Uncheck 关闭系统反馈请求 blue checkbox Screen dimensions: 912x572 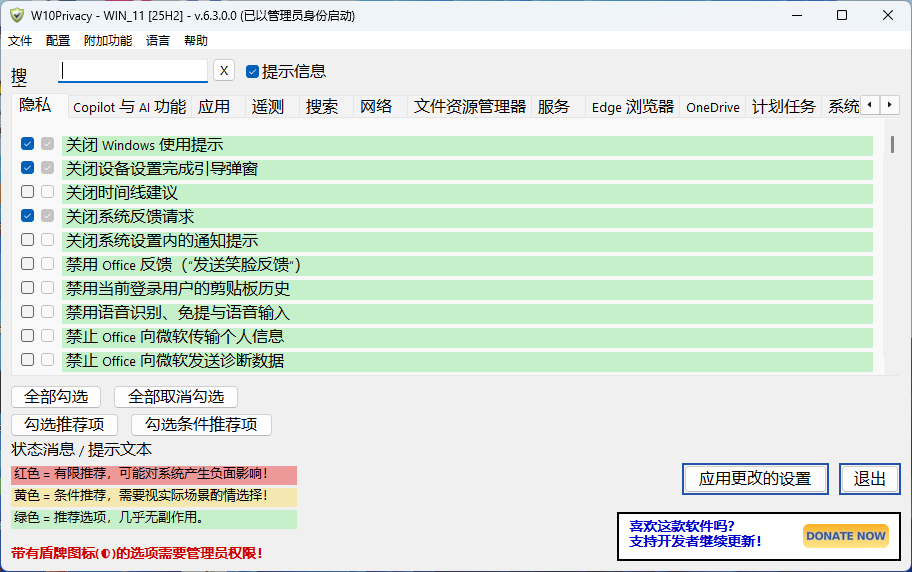click(x=27, y=216)
